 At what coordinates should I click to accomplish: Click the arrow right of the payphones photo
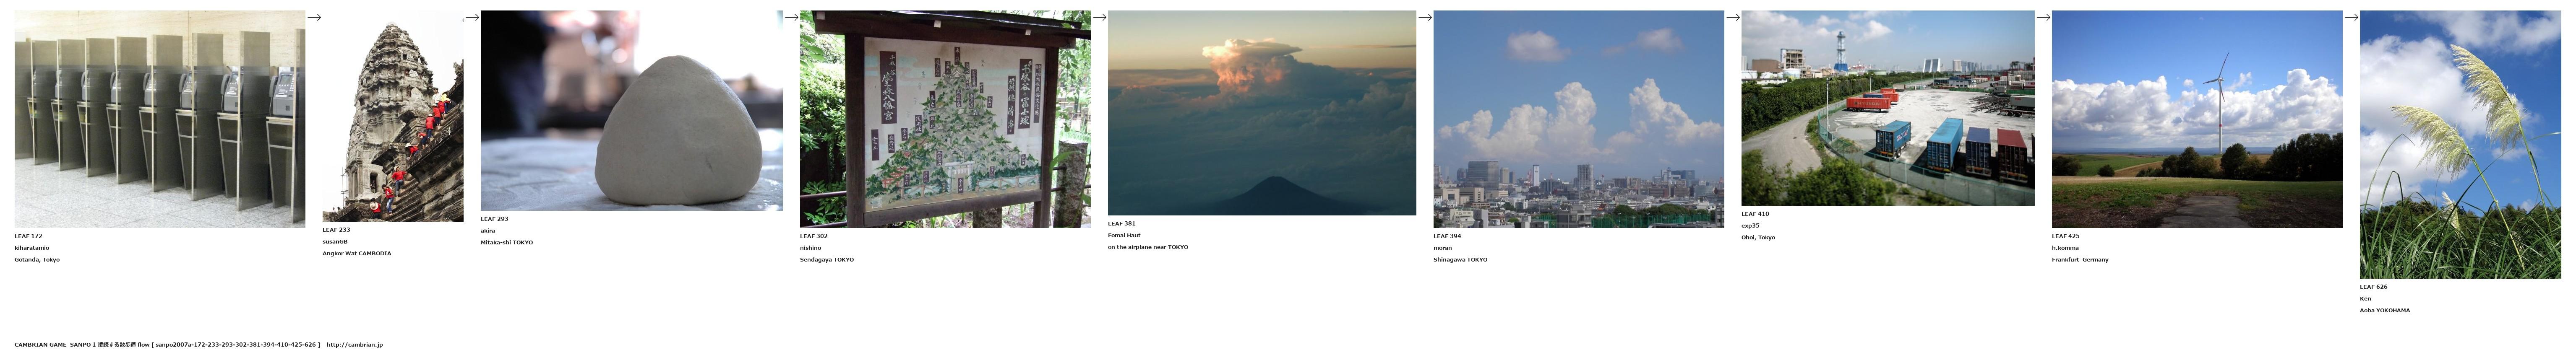pyautogui.click(x=314, y=17)
